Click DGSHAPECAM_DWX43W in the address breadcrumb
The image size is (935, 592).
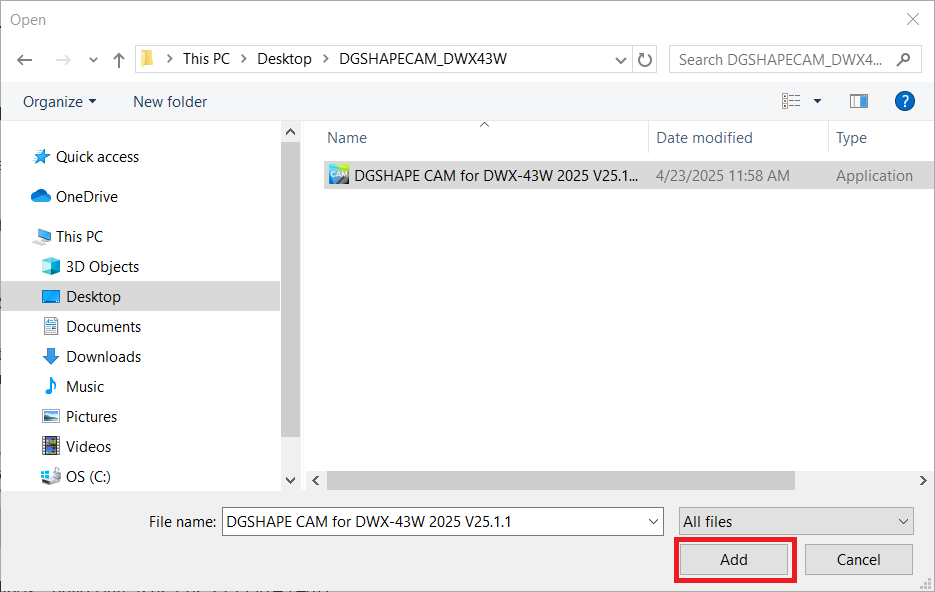click(x=423, y=59)
